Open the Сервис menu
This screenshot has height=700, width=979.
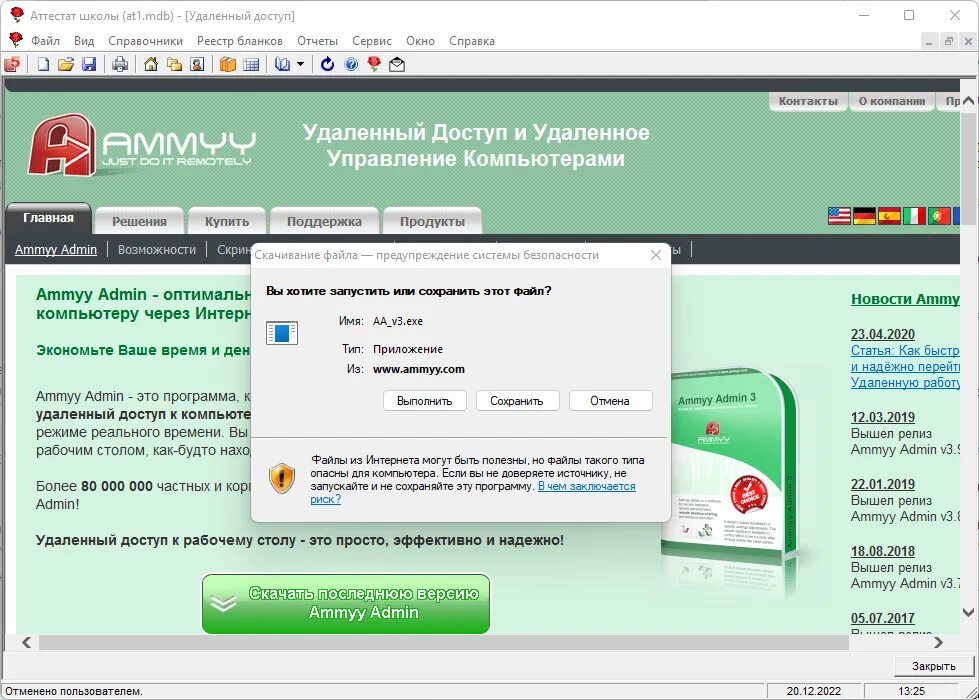coord(371,41)
